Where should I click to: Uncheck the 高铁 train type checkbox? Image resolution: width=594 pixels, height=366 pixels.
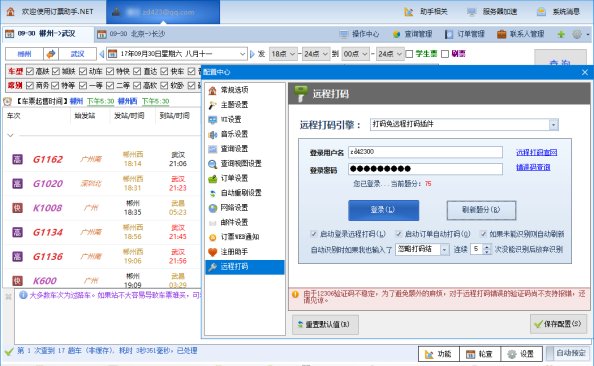pos(30,71)
